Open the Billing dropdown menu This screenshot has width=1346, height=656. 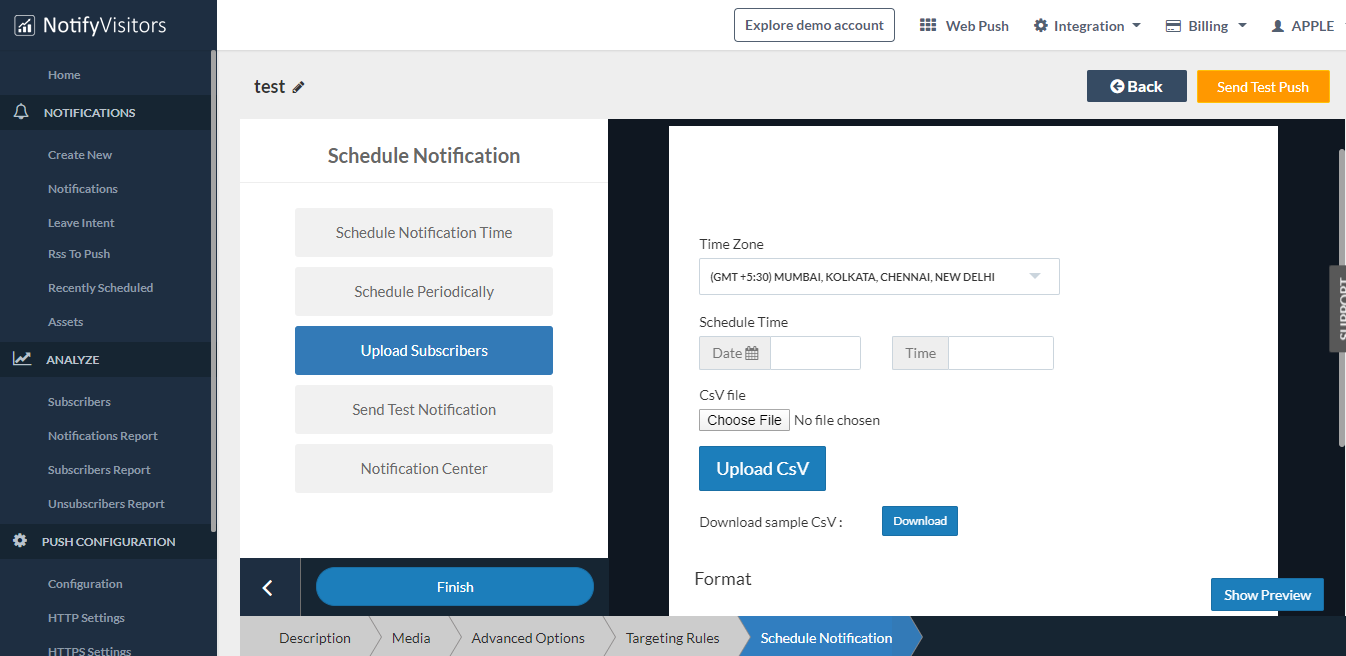1206,26
